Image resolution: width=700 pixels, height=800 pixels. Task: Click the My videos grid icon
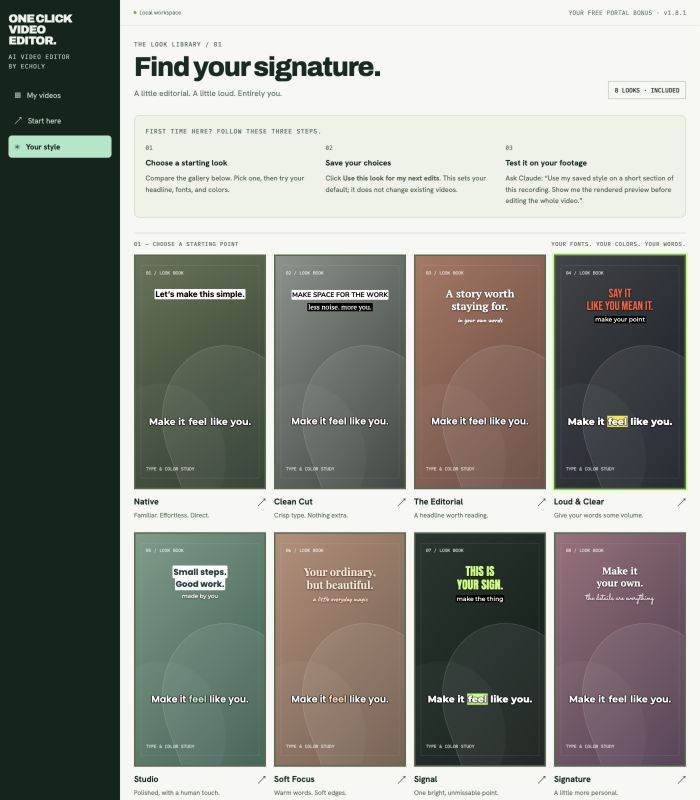point(18,95)
